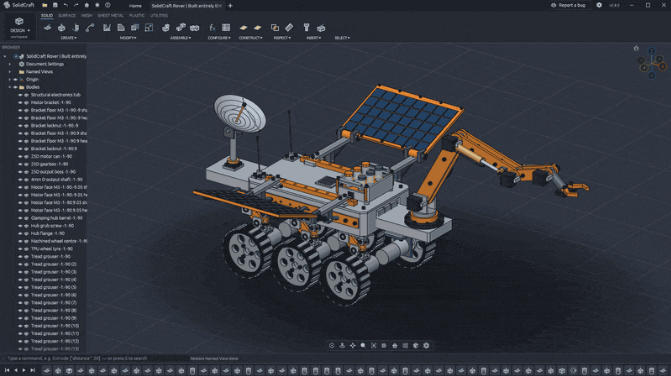Toggle visibility of the Bodies folder

(x=15, y=87)
